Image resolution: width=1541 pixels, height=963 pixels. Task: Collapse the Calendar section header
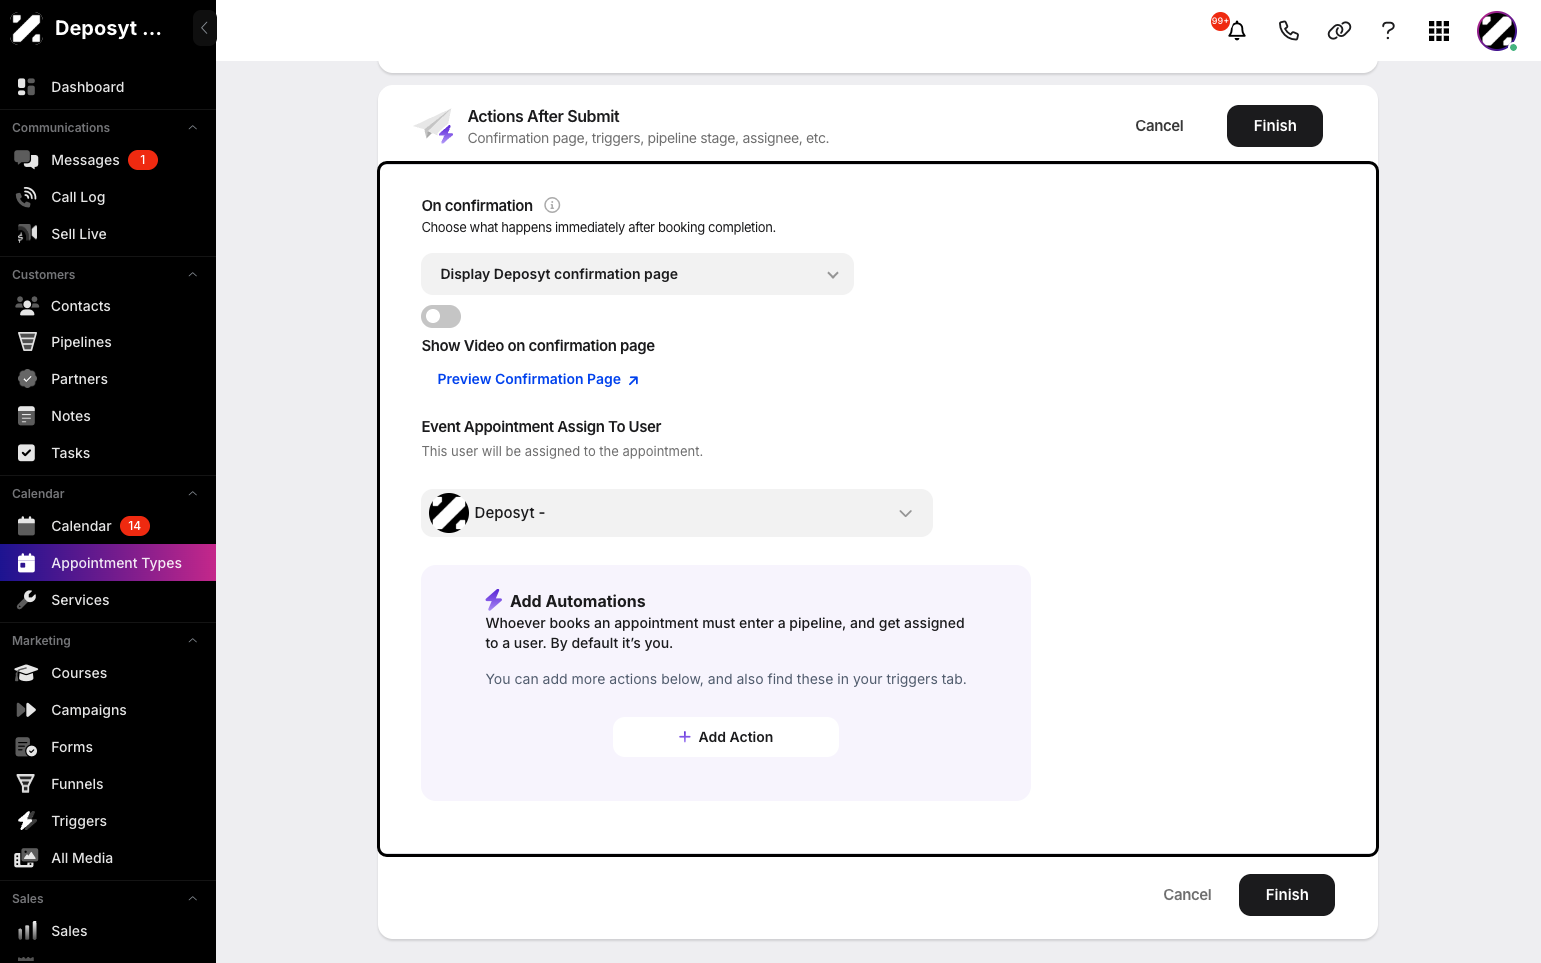click(x=193, y=494)
